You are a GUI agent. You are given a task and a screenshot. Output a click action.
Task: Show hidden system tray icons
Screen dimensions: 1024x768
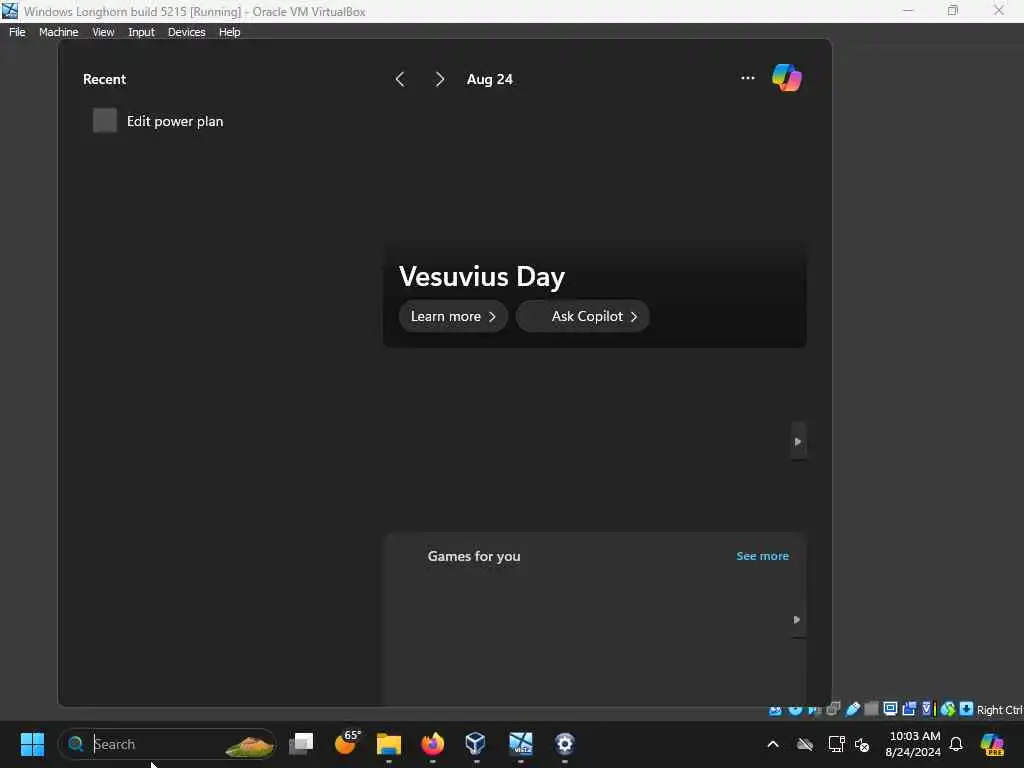pyautogui.click(x=773, y=744)
